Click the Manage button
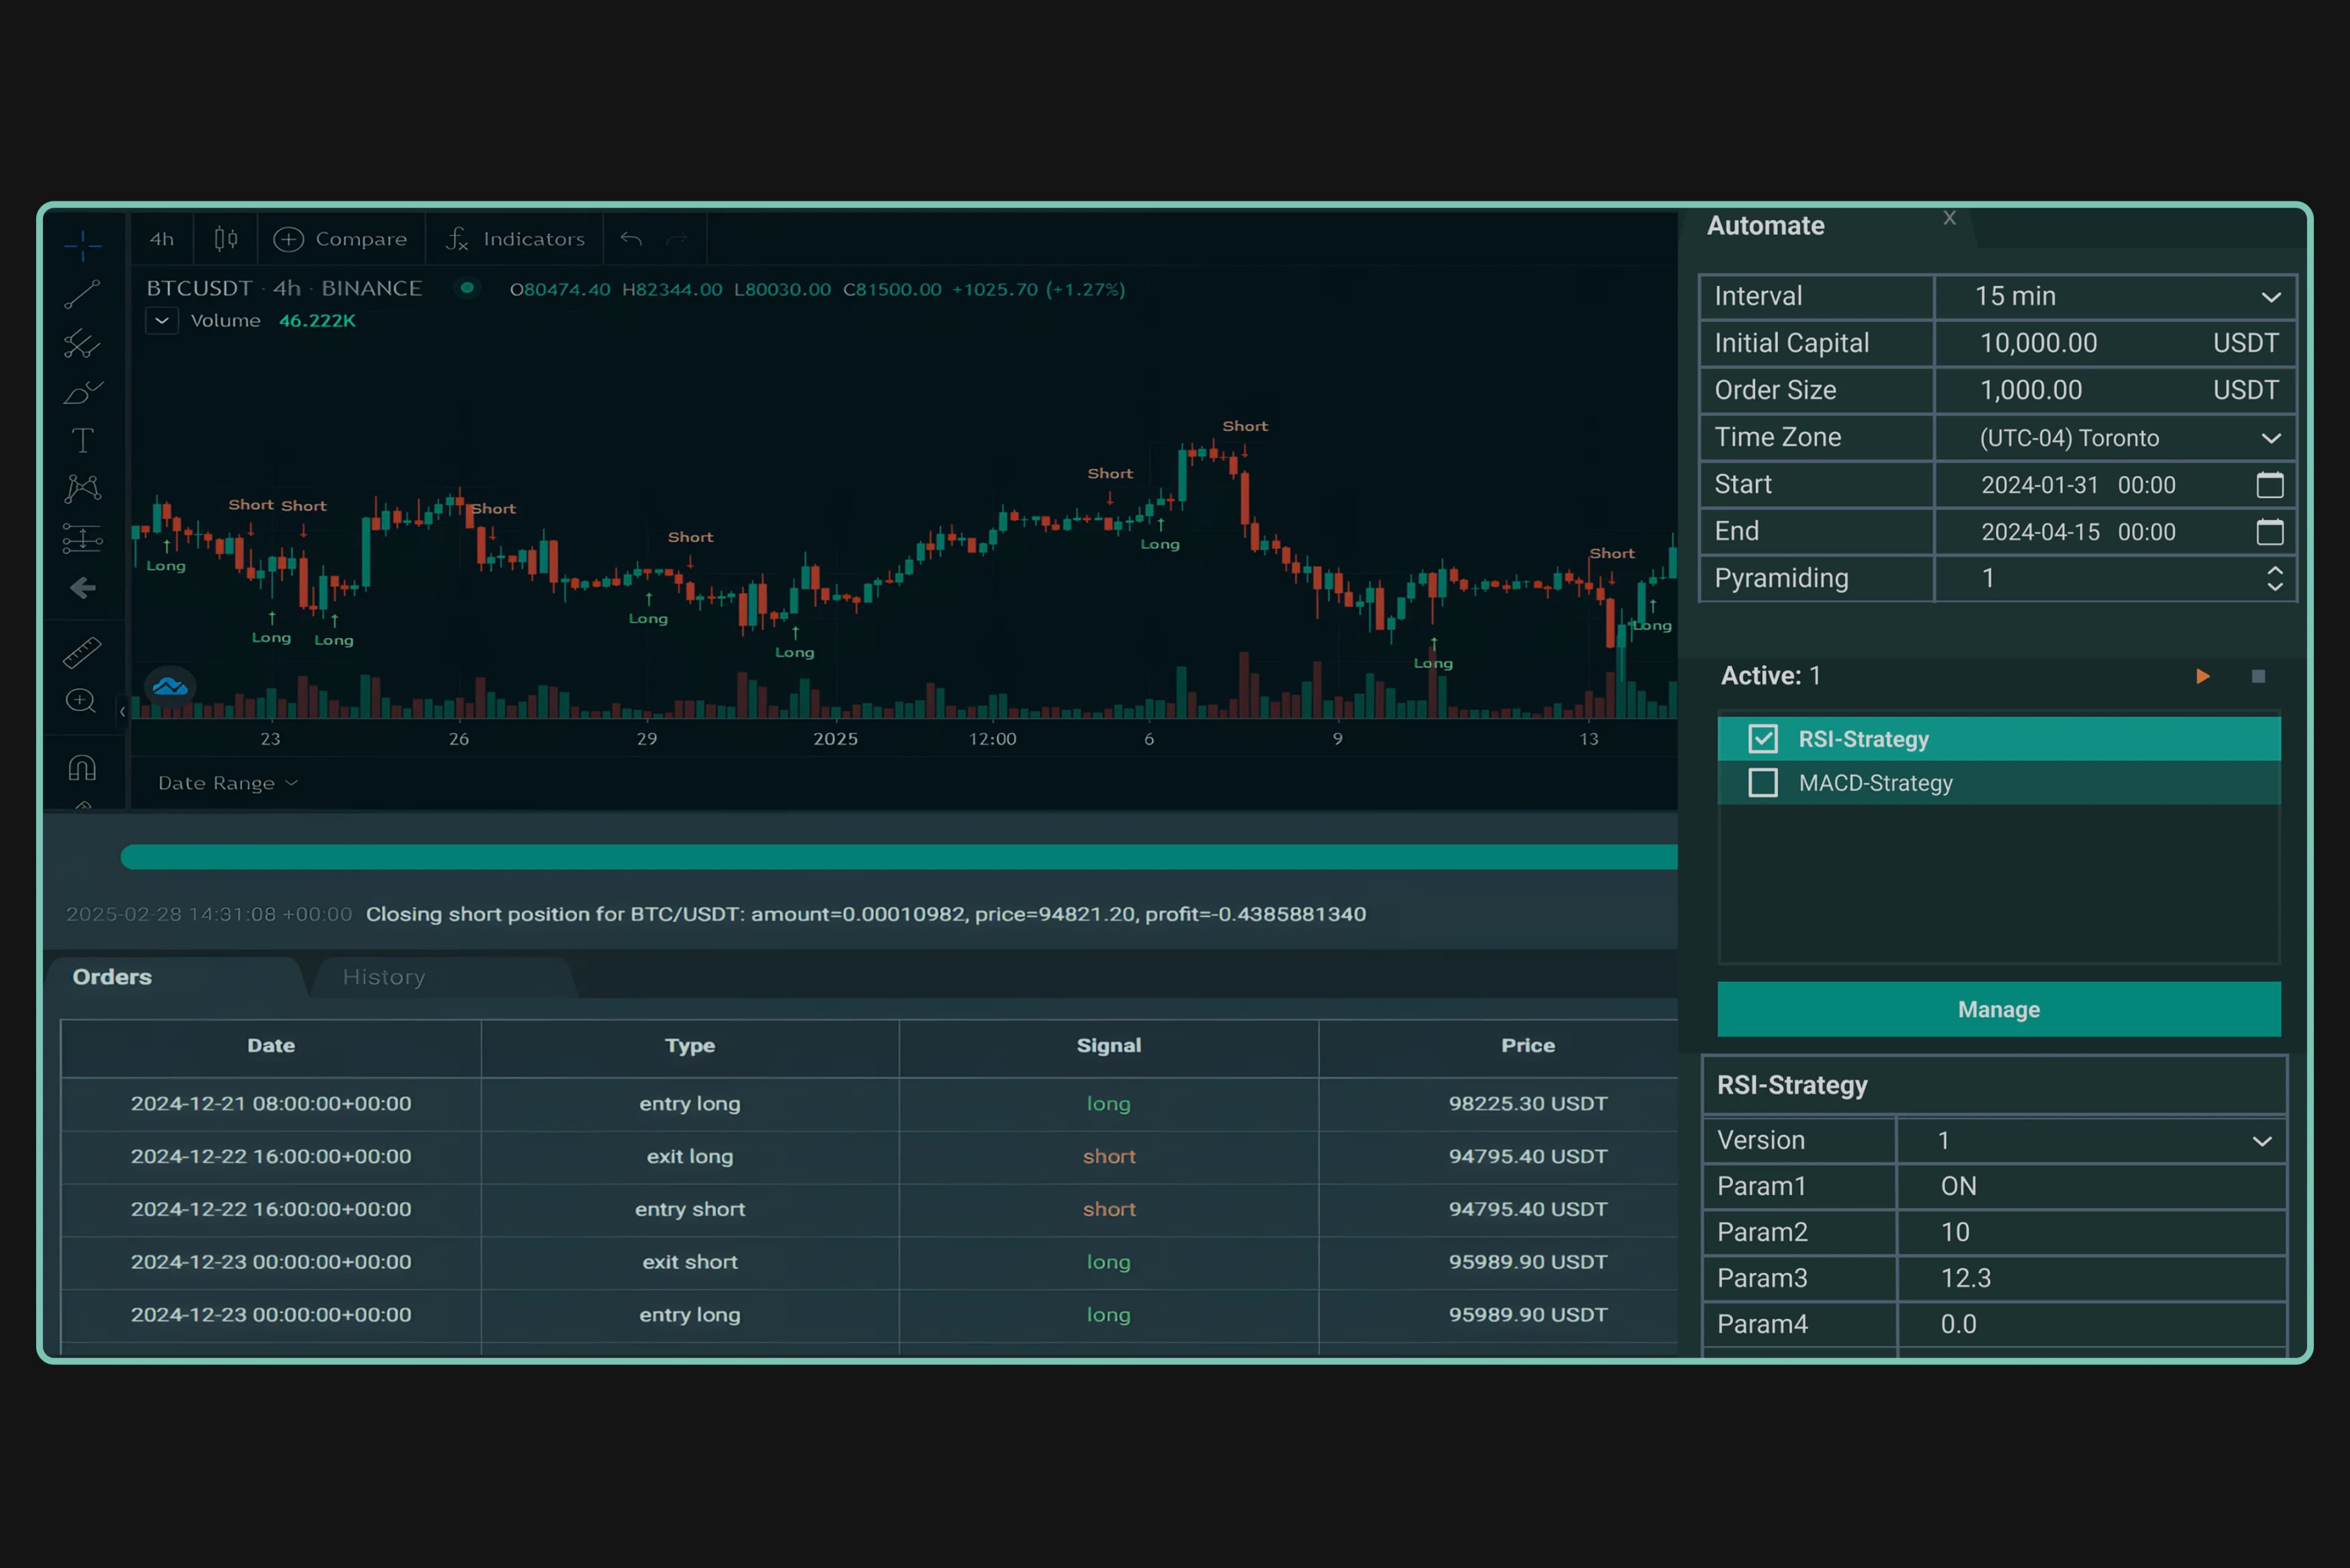 pyautogui.click(x=1998, y=1009)
